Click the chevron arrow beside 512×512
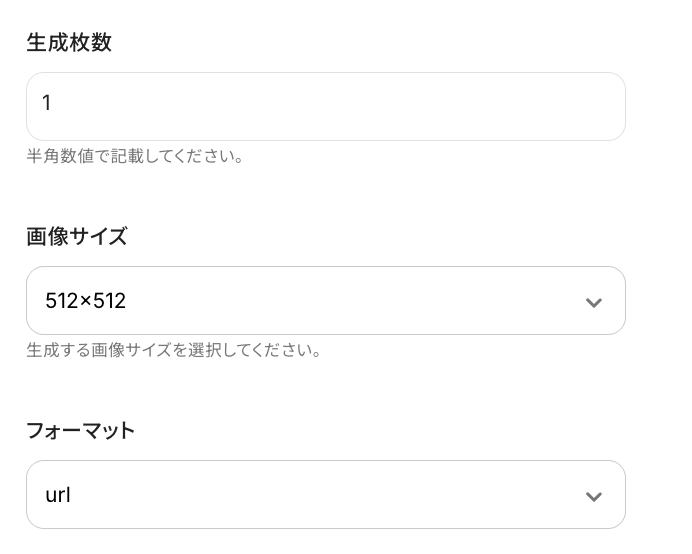This screenshot has width=692, height=554. click(x=594, y=302)
